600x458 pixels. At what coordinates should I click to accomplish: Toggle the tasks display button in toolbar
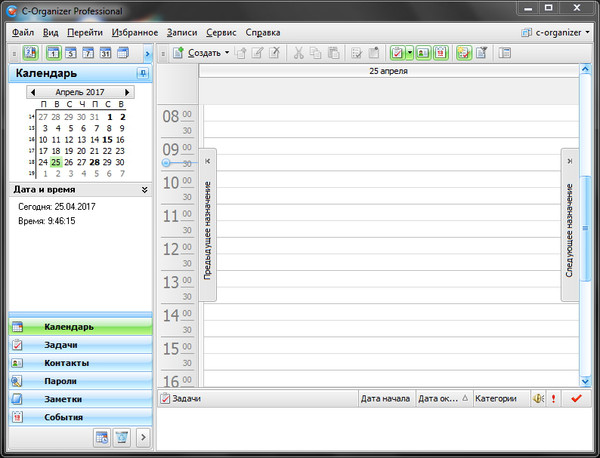tap(396, 52)
